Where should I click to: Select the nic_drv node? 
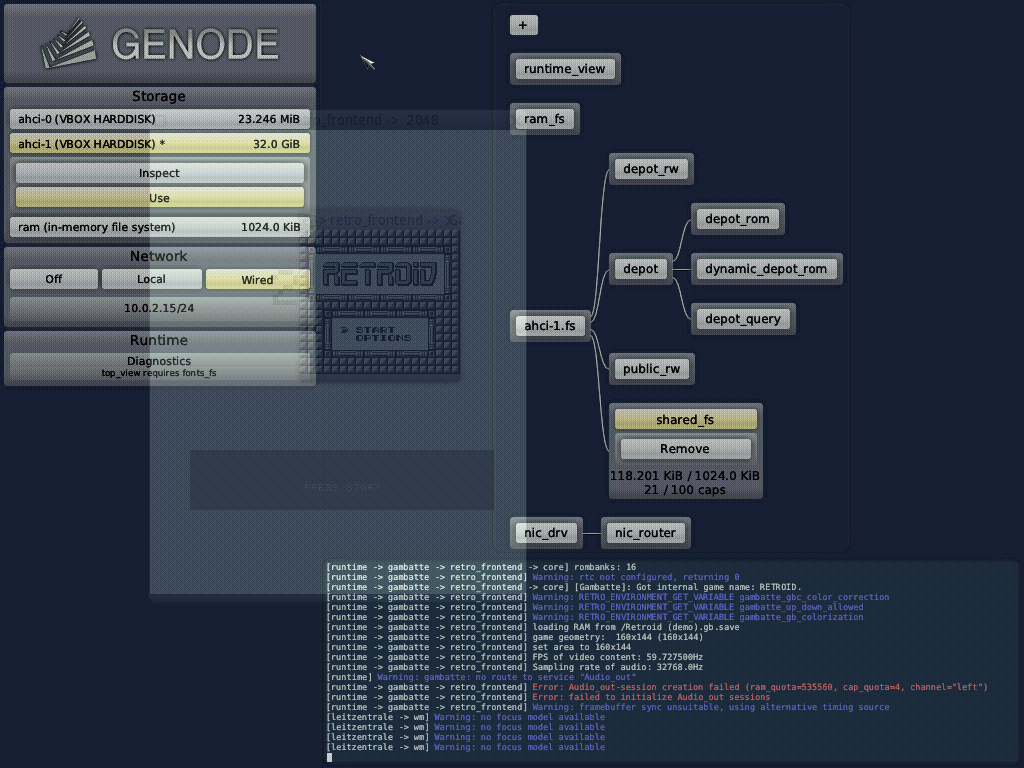coord(545,533)
